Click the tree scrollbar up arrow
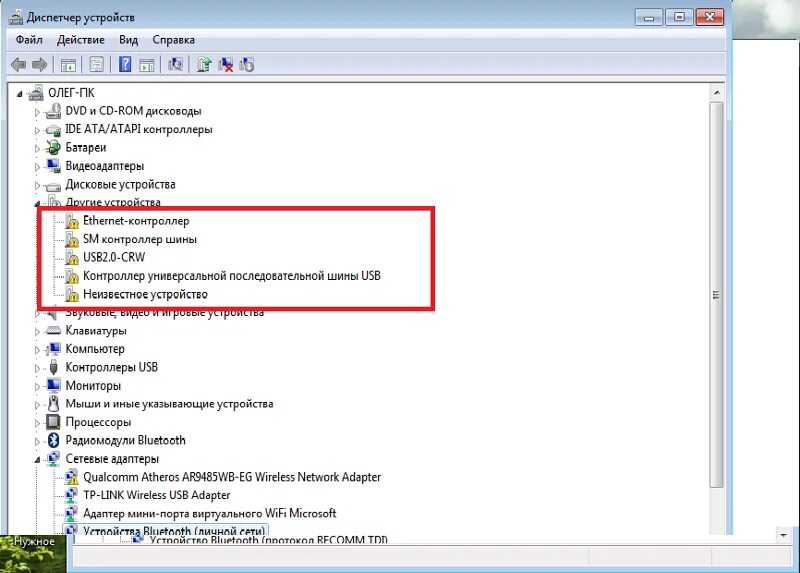The width and height of the screenshot is (800, 573). [717, 92]
